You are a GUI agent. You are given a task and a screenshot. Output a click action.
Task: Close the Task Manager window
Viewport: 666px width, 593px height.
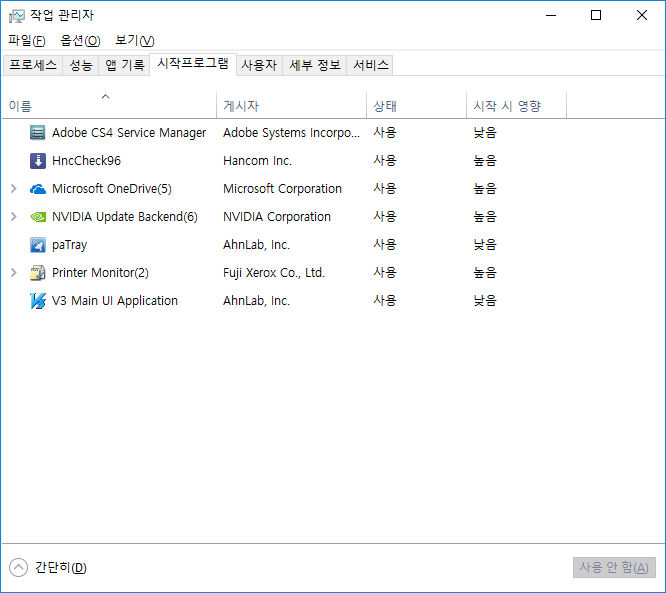click(642, 16)
